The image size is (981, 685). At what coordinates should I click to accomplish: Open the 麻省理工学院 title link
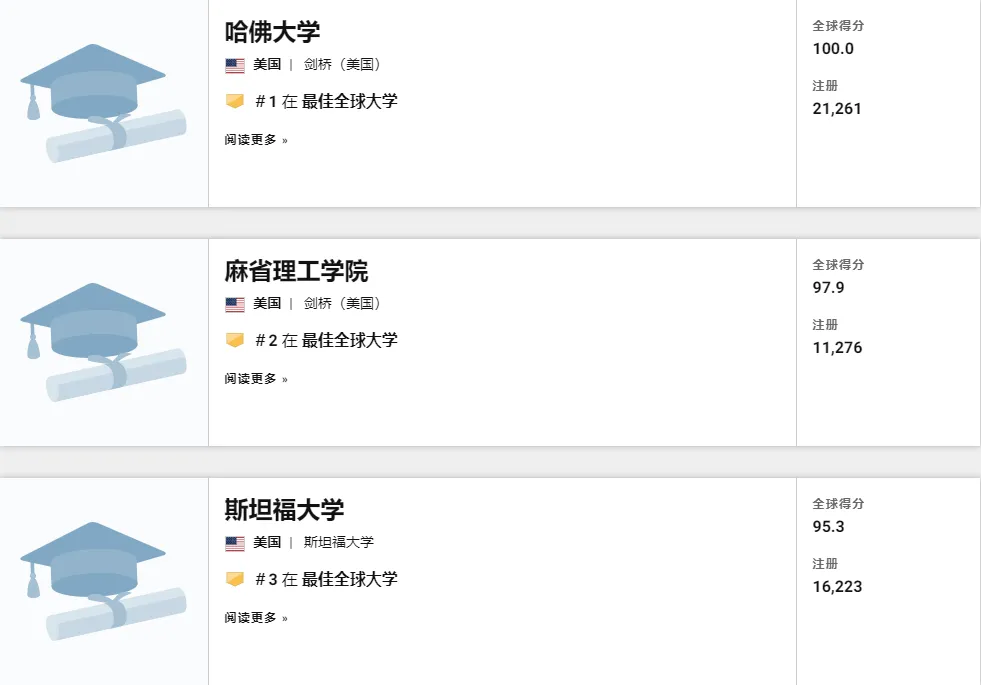tap(297, 271)
